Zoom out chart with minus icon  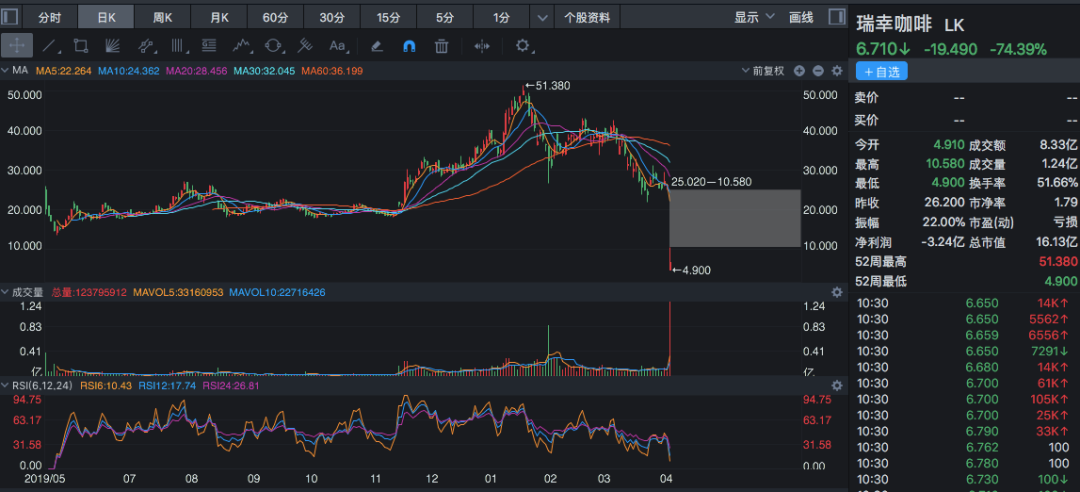point(818,71)
